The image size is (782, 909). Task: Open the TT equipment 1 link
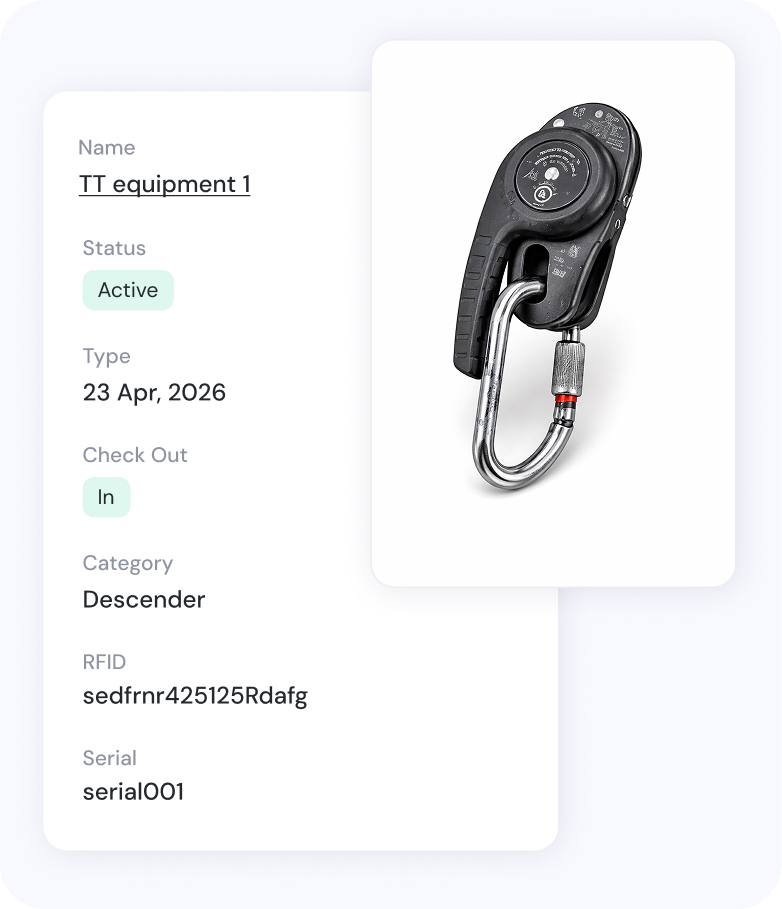tap(165, 184)
